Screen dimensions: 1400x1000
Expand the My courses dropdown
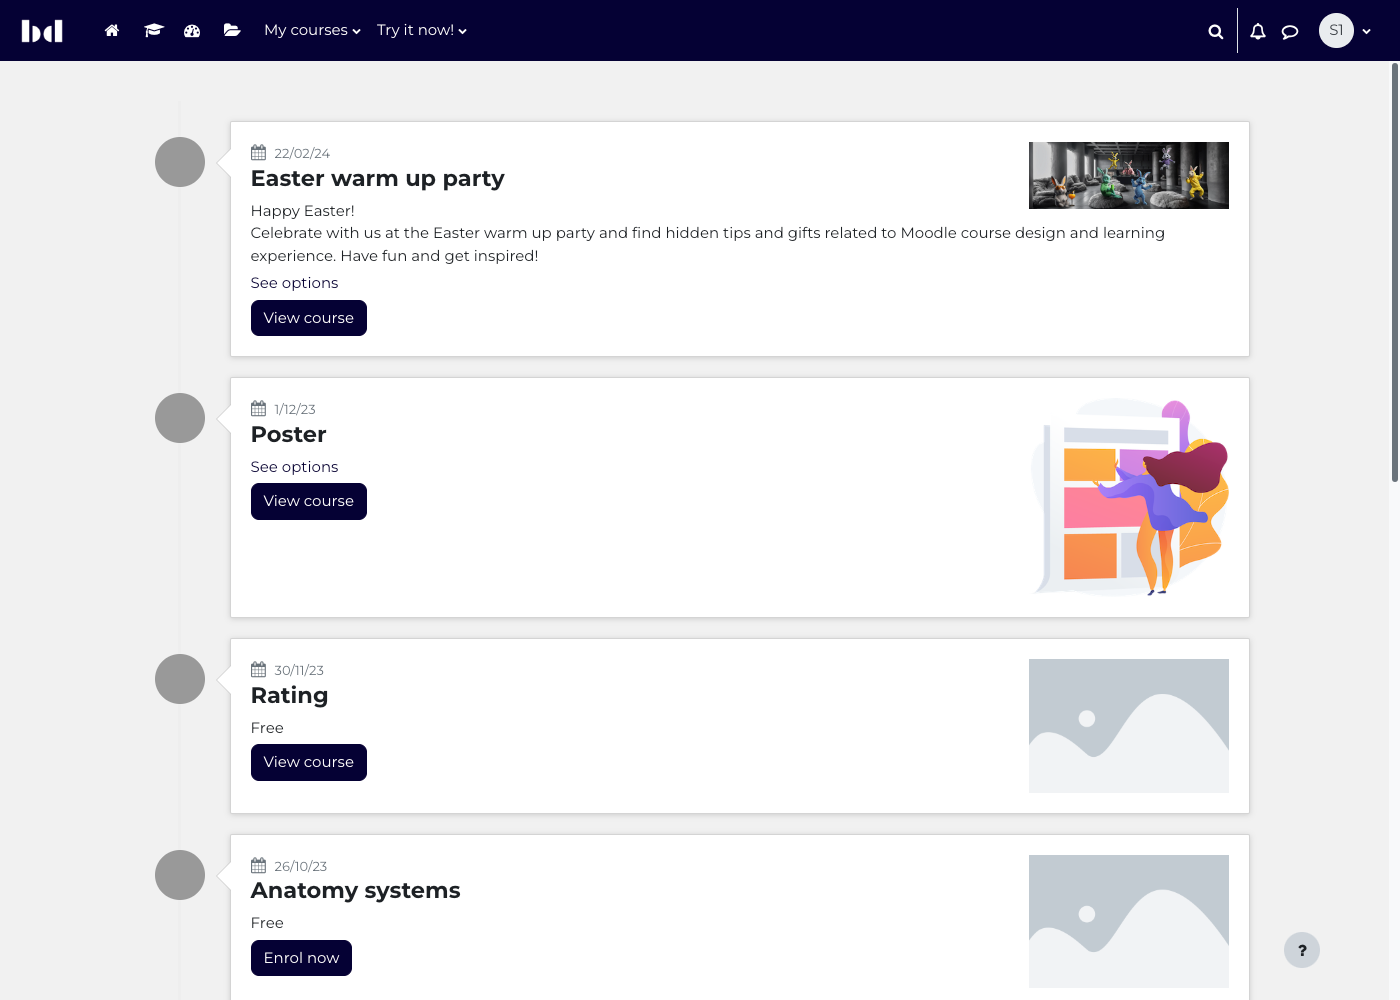[x=312, y=31]
